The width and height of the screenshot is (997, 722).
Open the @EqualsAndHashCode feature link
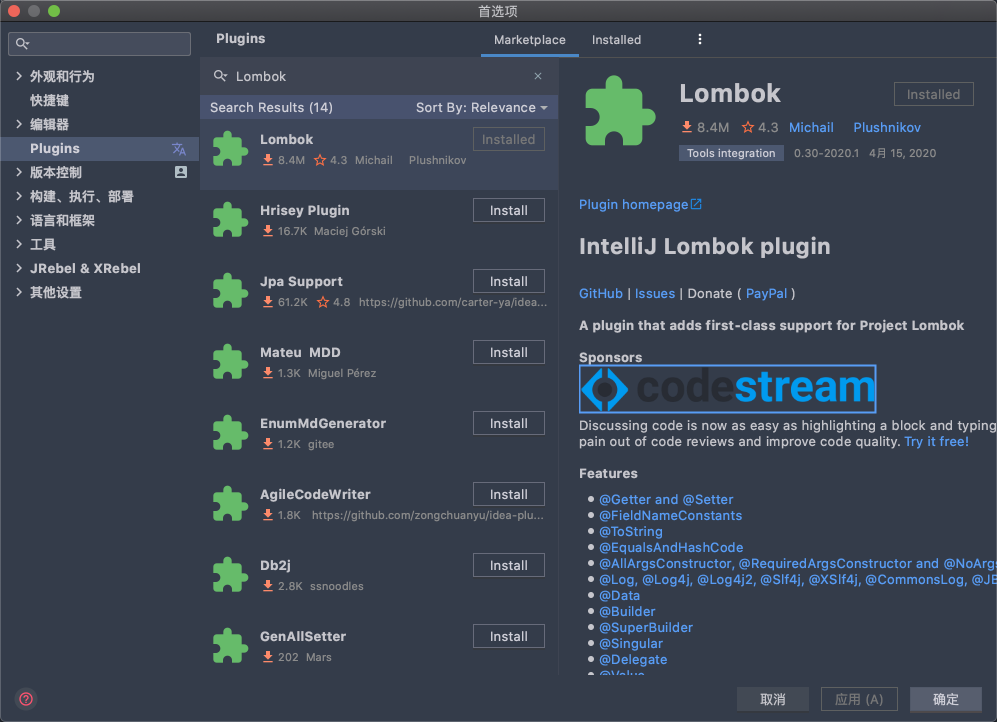(x=671, y=547)
